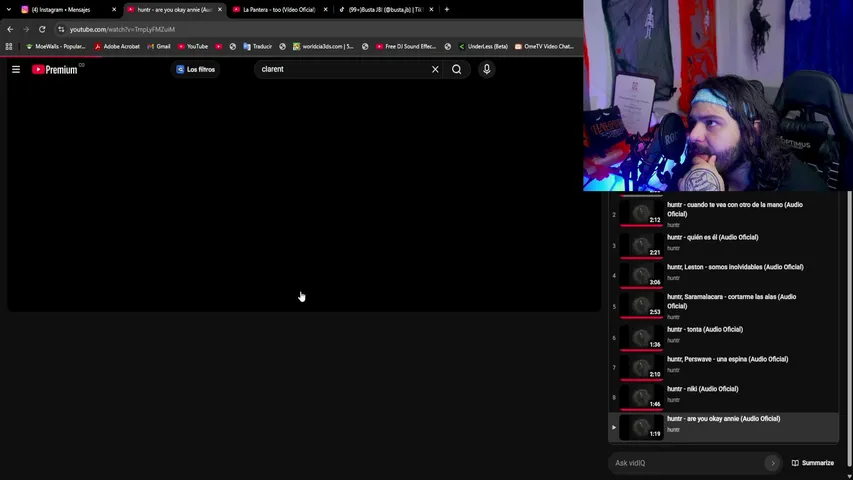853x480 pixels.
Task: Play huntr - tonta (Audio Oficial)
Action: [x=704, y=329]
